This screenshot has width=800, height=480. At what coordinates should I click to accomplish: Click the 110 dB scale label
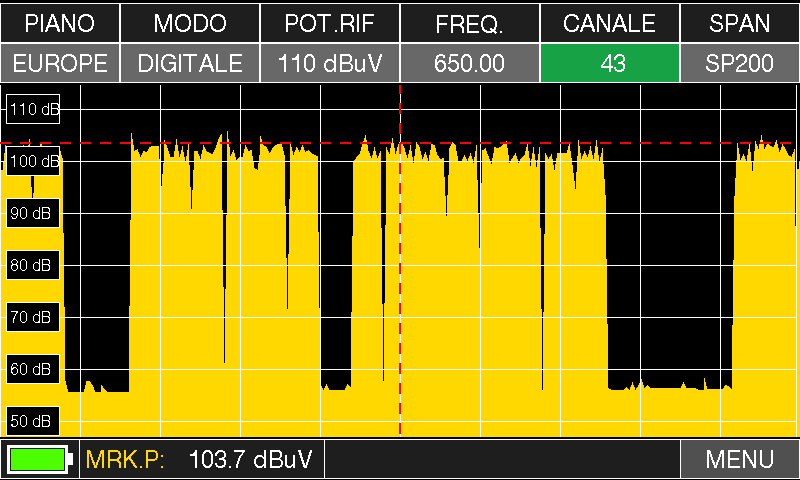(x=33, y=109)
